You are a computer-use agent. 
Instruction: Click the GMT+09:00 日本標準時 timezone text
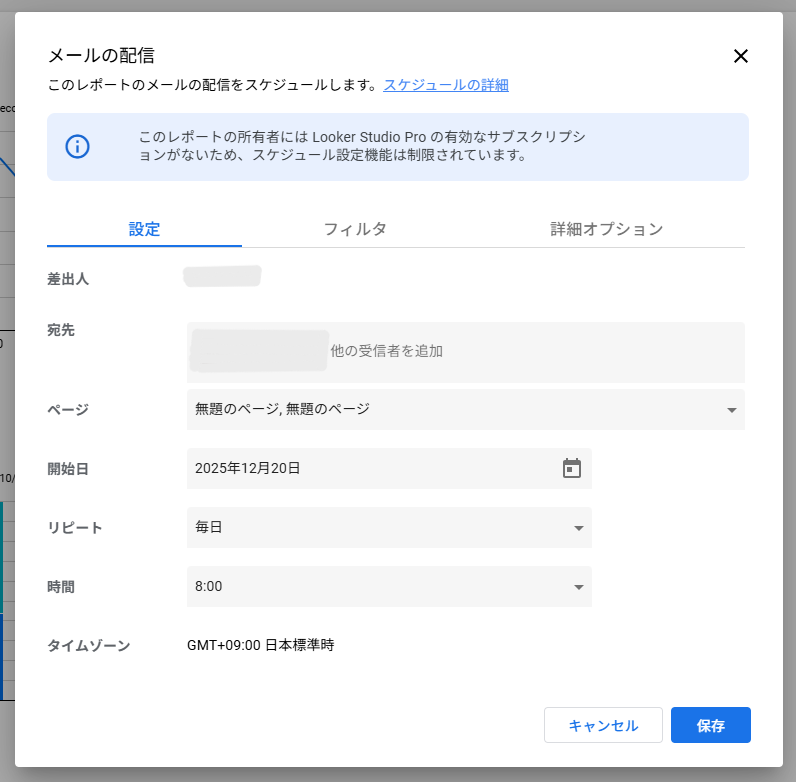tap(260, 645)
